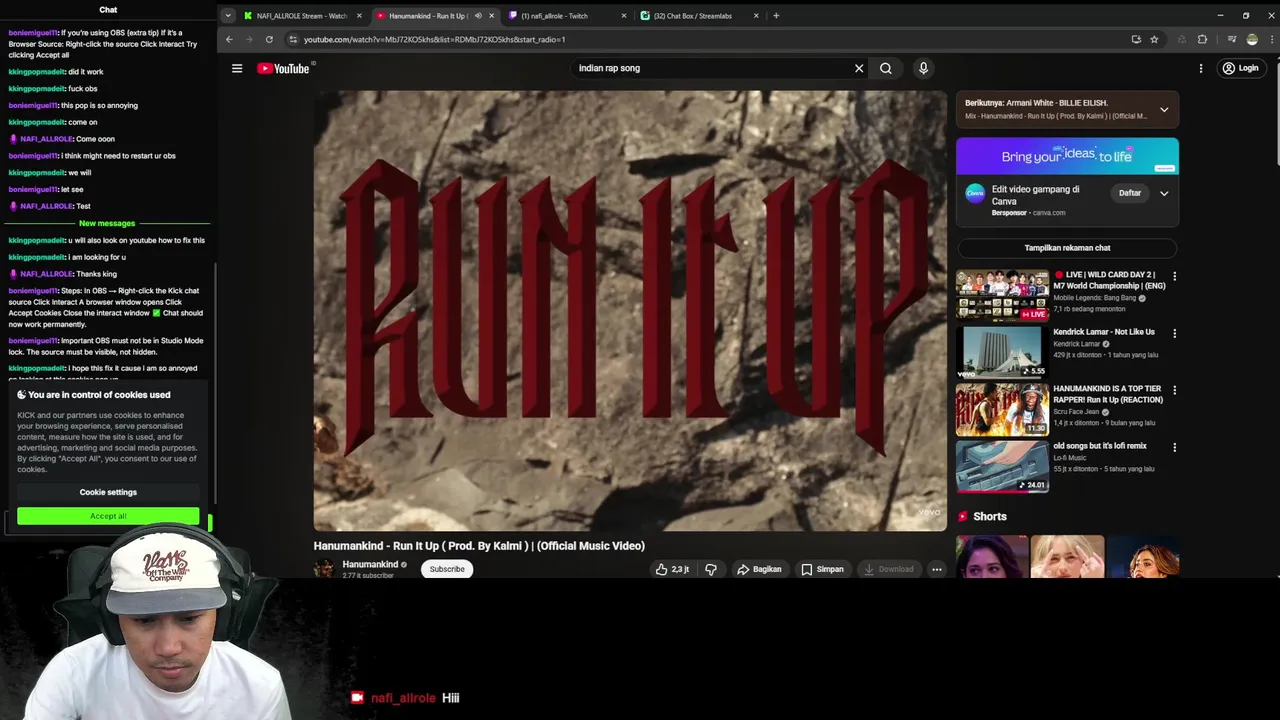This screenshot has width=1280, height=720.
Task: Click the Kendrick Lamar channel name text
Action: (1076, 344)
